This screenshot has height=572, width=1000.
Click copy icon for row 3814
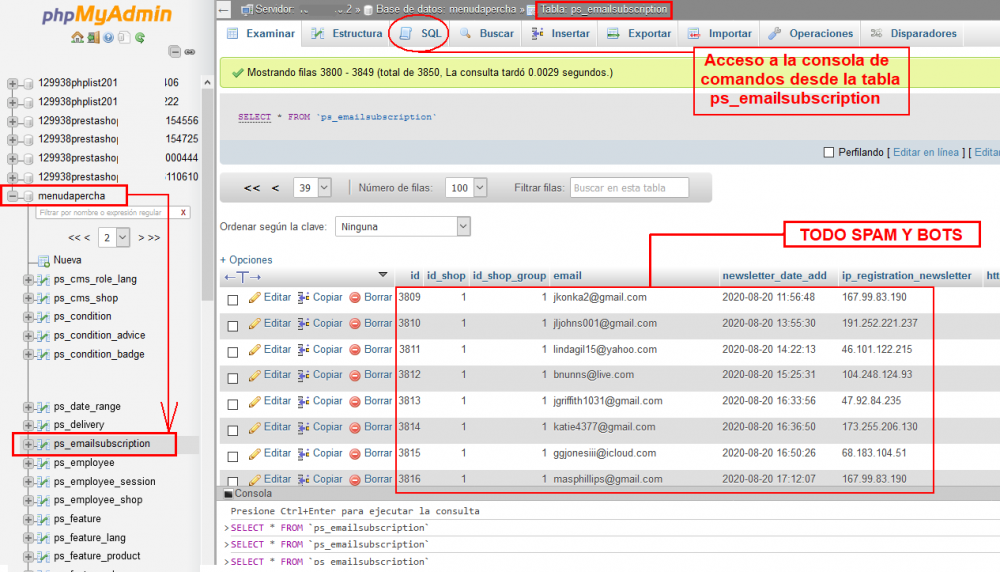(x=304, y=428)
